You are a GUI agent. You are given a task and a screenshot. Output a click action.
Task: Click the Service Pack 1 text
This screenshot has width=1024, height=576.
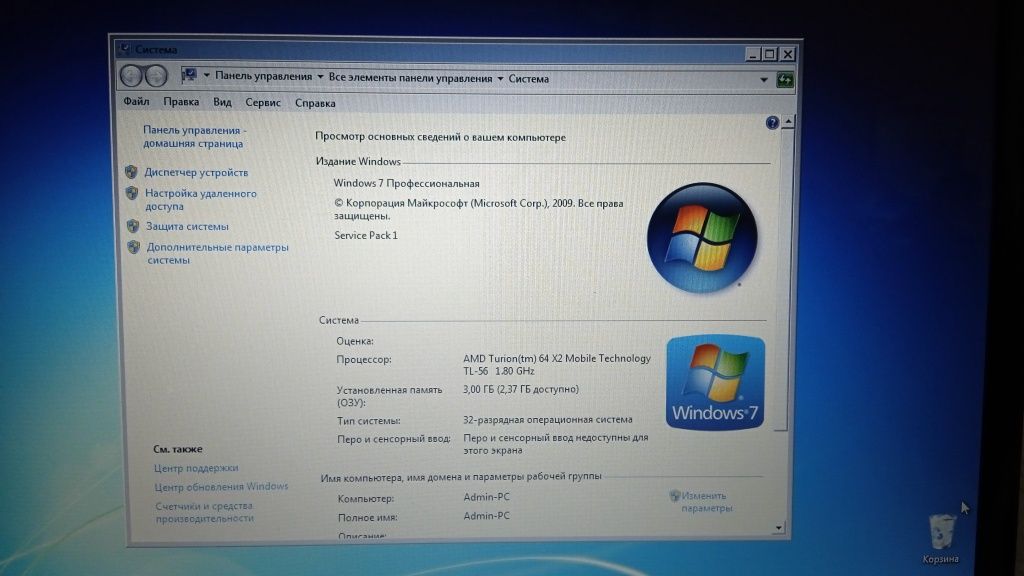pyautogui.click(x=366, y=235)
